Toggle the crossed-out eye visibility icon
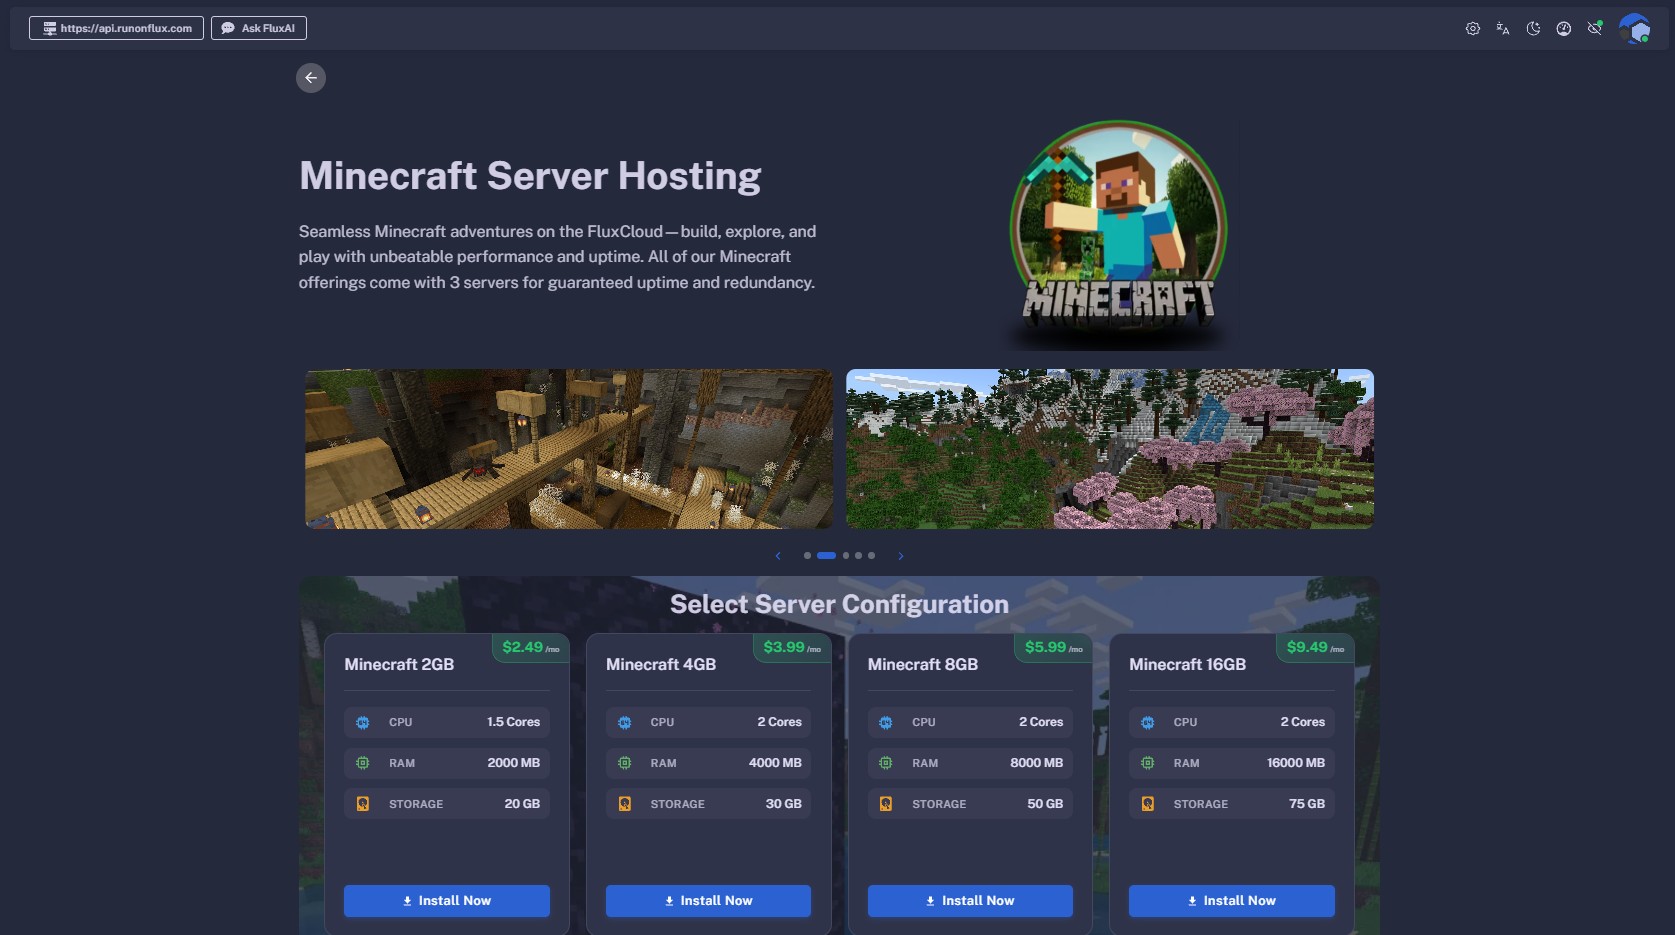The height and width of the screenshot is (935, 1675). (x=1594, y=29)
